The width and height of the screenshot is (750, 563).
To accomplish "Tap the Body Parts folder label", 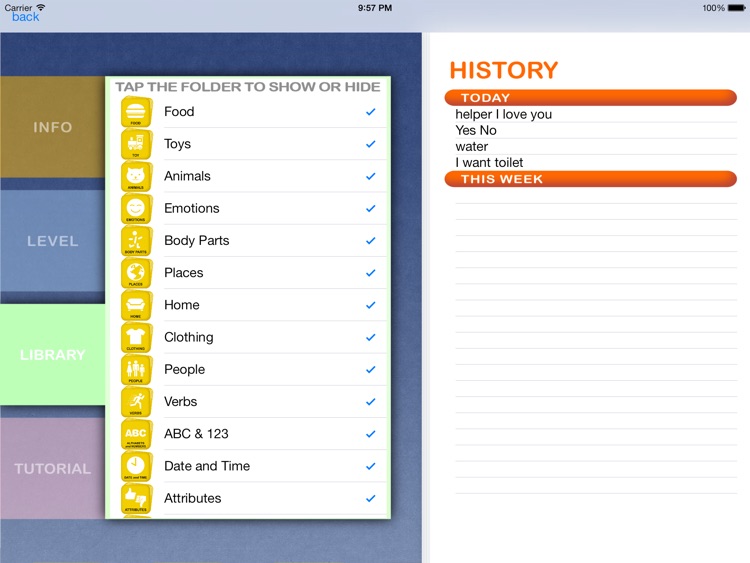I will pos(197,241).
